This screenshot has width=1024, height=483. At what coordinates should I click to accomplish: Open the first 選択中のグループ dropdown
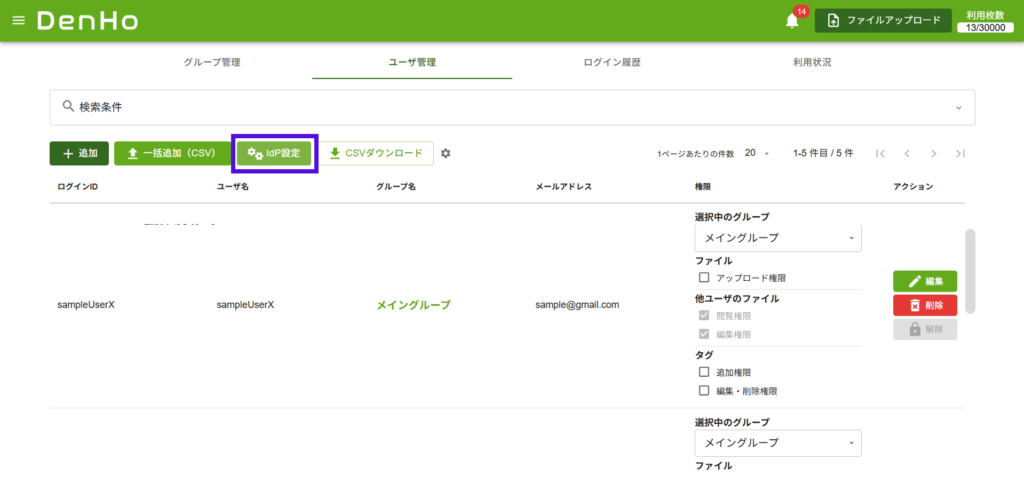777,238
